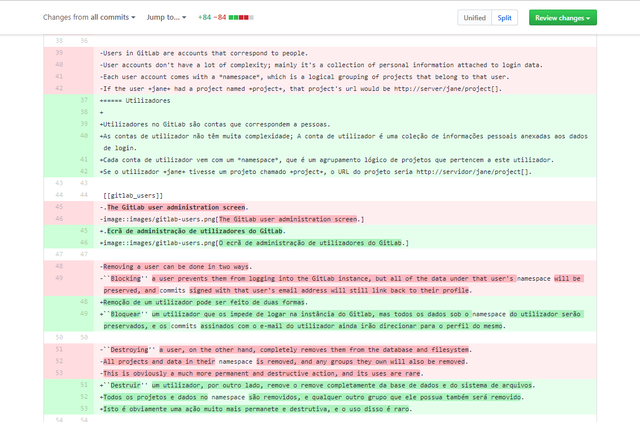The width and height of the screenshot is (640, 422).
Task: Click added line number 53
Action: [84, 408]
